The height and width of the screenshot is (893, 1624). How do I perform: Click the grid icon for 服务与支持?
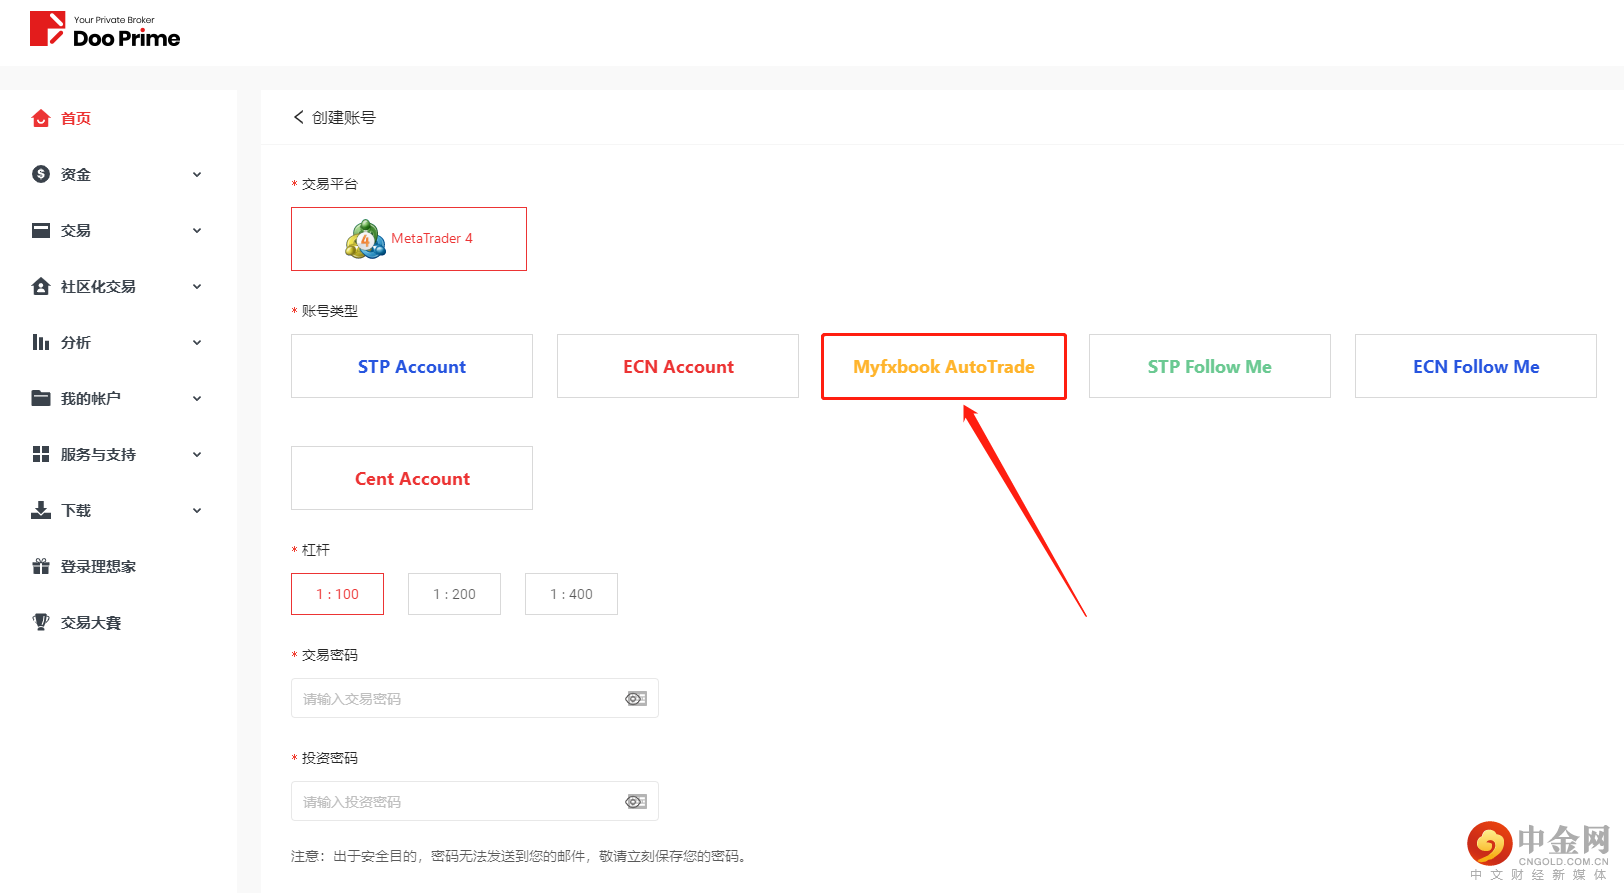click(41, 454)
